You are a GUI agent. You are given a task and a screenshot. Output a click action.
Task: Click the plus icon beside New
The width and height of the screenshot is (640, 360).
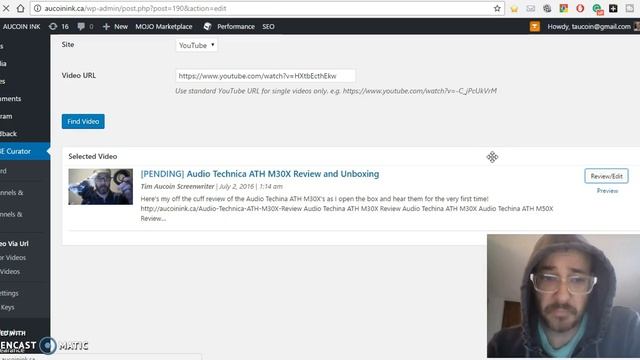coord(106,27)
